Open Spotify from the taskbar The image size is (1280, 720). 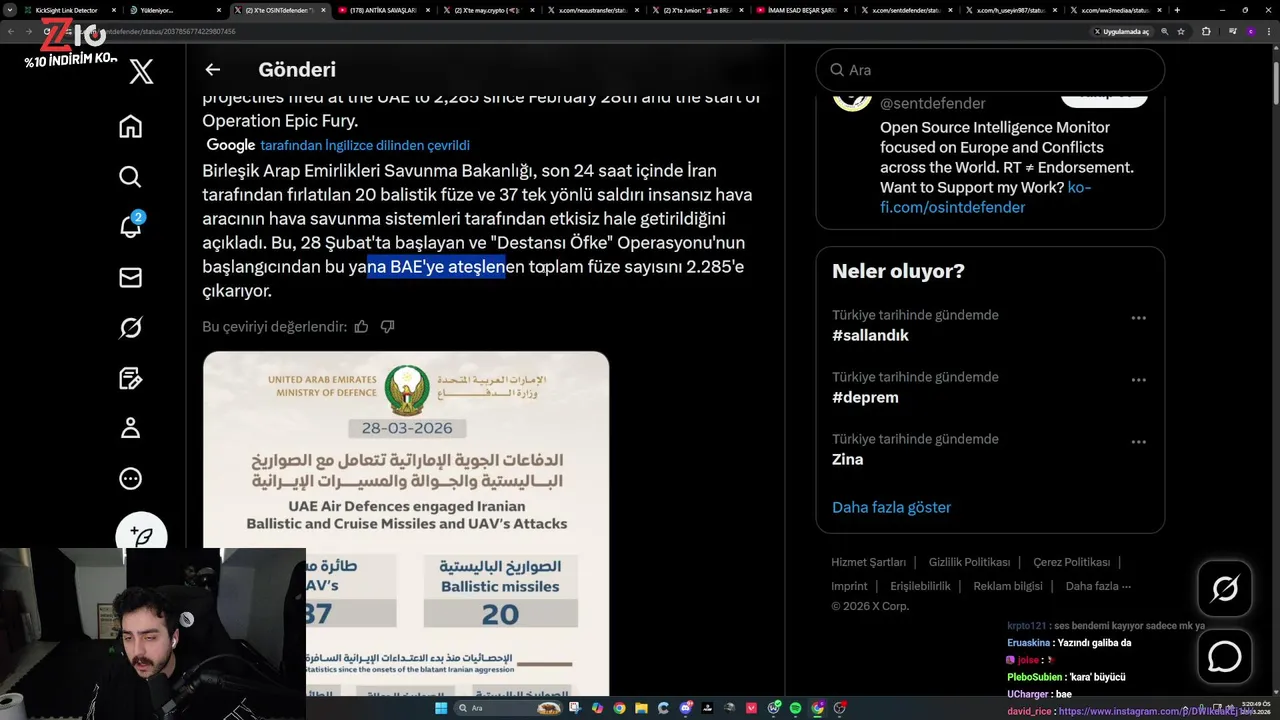coord(795,708)
